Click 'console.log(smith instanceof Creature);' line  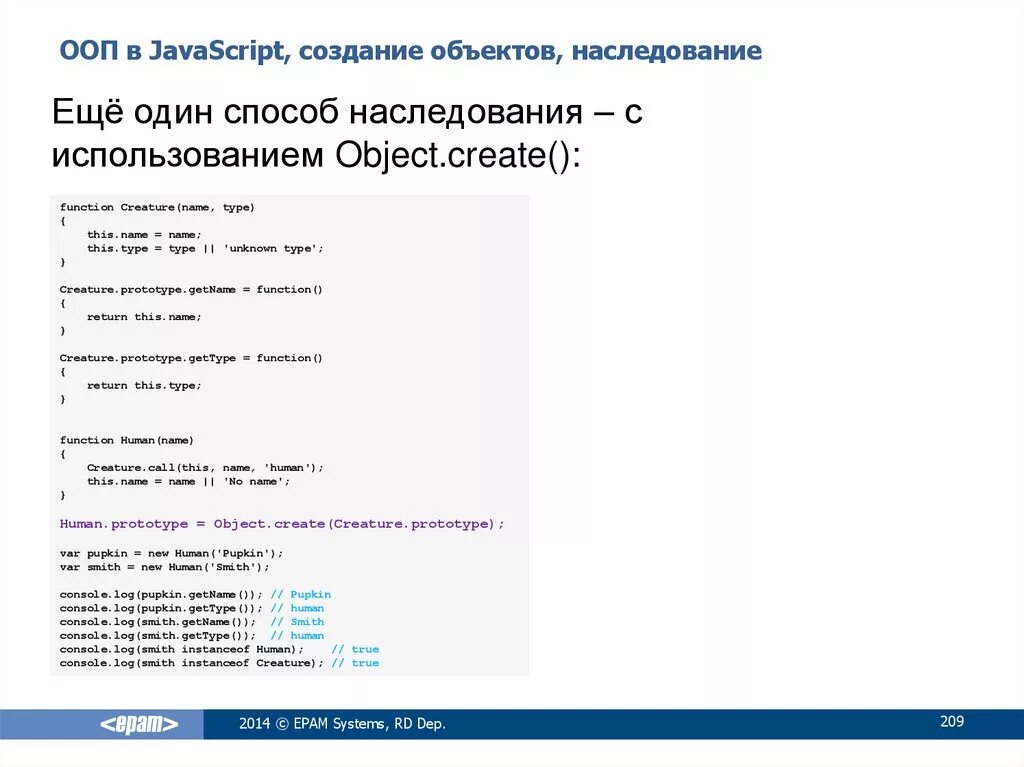click(x=191, y=663)
